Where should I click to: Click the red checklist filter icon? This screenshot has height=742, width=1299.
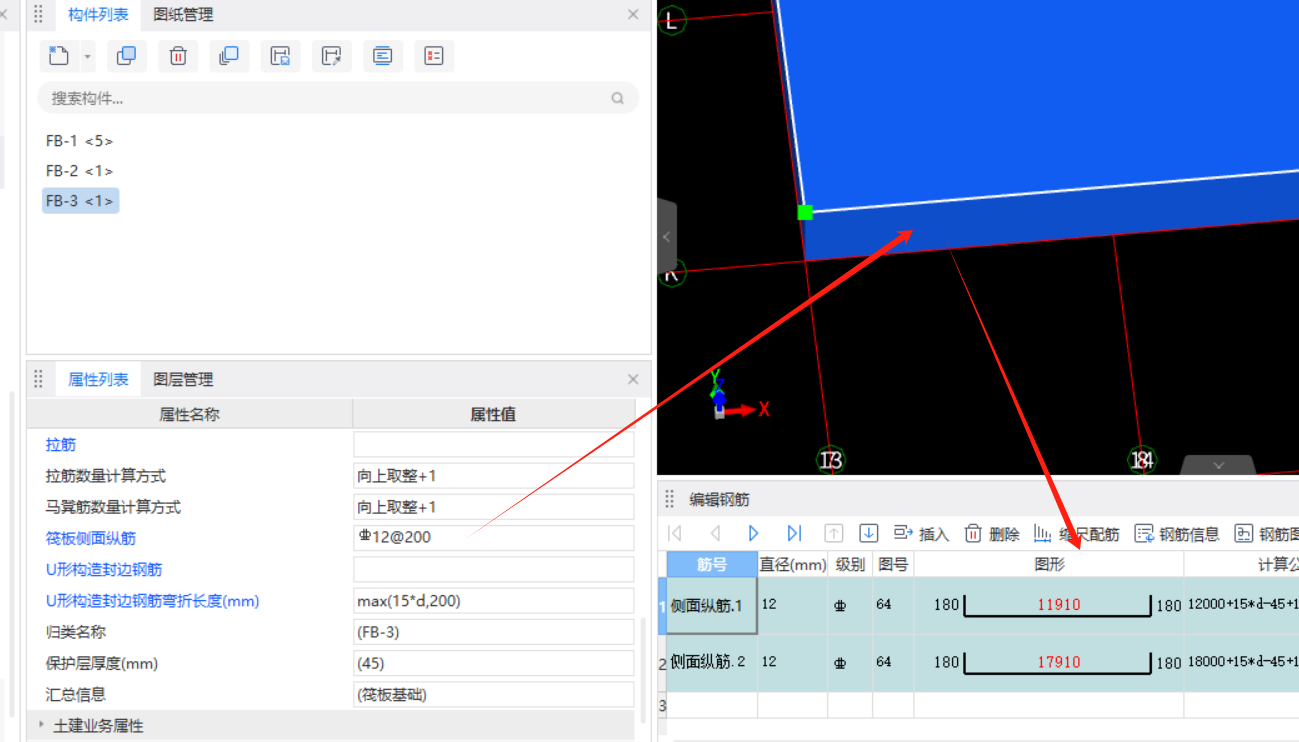point(433,56)
